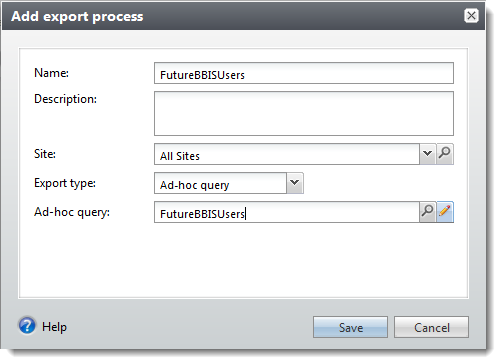The width and height of the screenshot is (501, 364).
Task: Place cursor in the Ad-hoc query field
Action: 287,212
